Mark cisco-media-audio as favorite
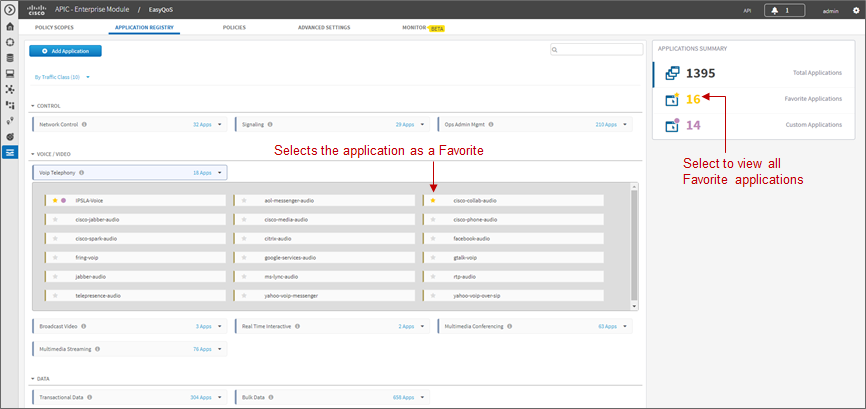Viewport: 866px width, 409px height. tap(244, 220)
